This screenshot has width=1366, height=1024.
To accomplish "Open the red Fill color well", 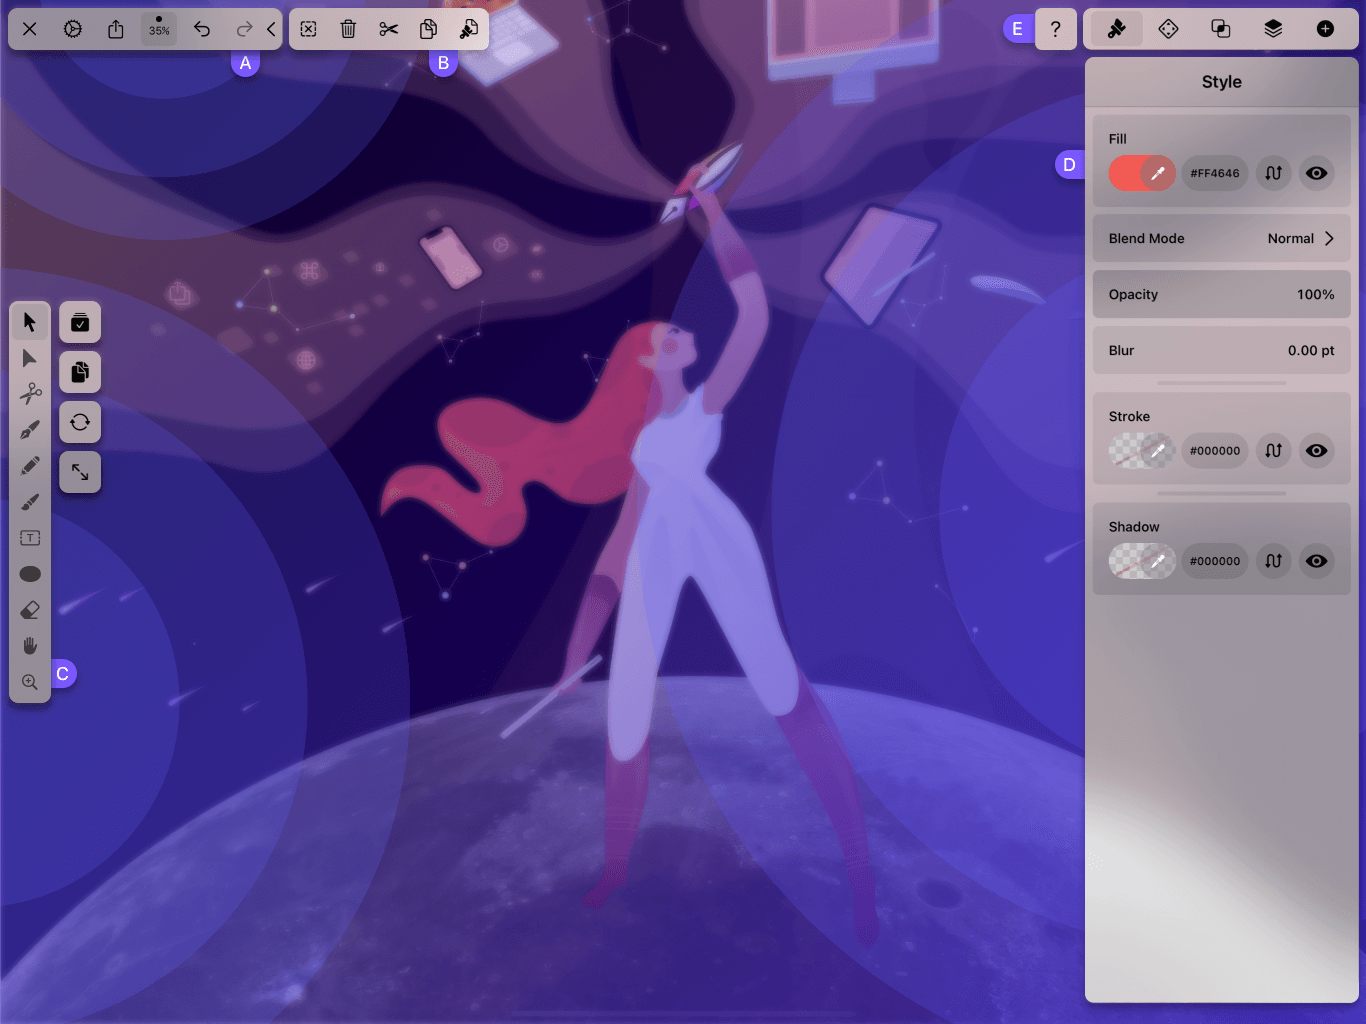I will click(1126, 173).
